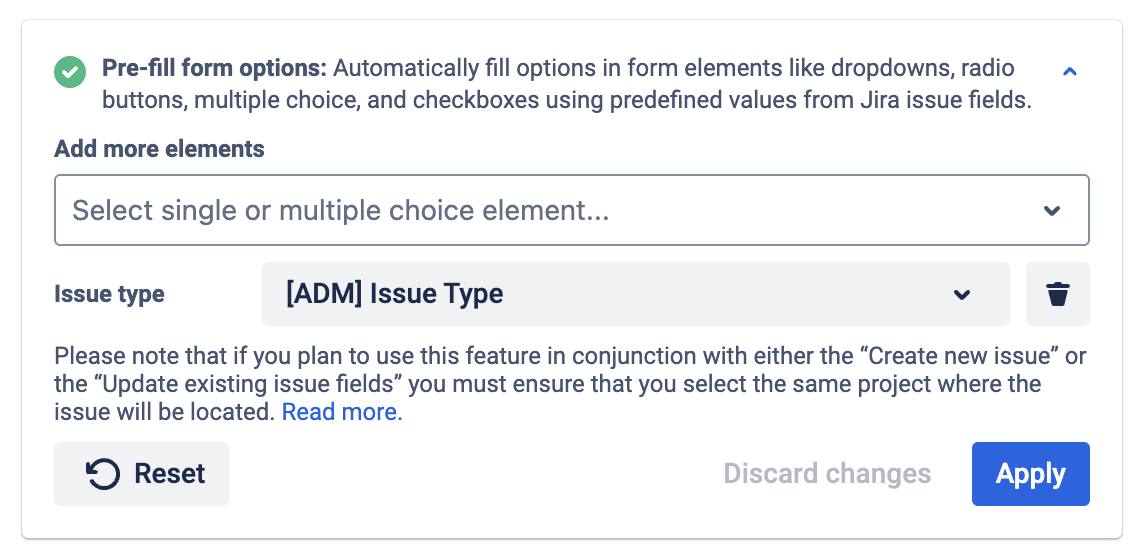Click the green checkmark status icon
This screenshot has width=1144, height=556.
(70, 72)
